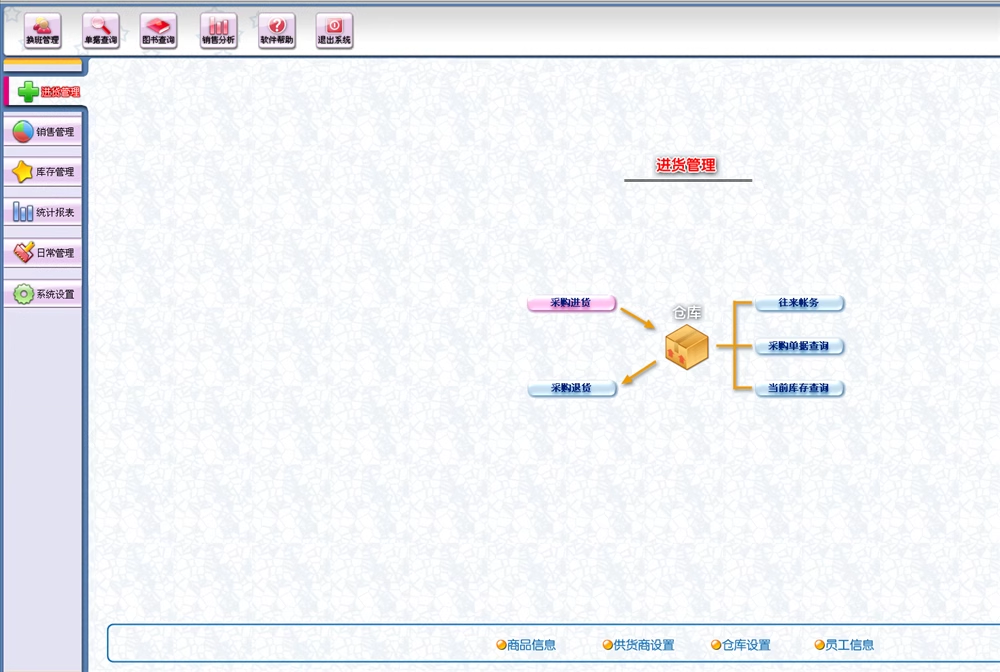Click the 采购进货 purchase button
Viewport: 1000px width, 672px height.
click(x=571, y=303)
